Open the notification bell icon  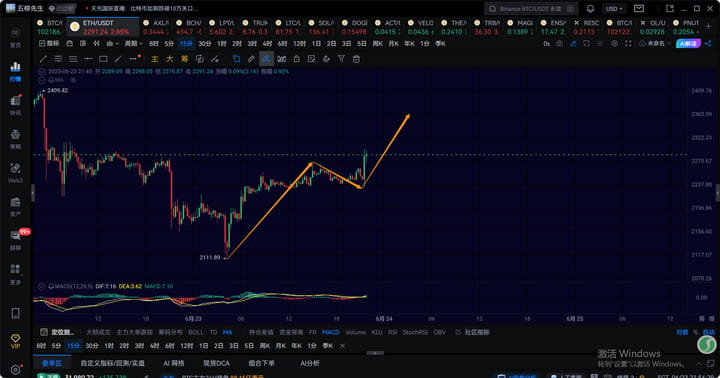[x=591, y=9]
